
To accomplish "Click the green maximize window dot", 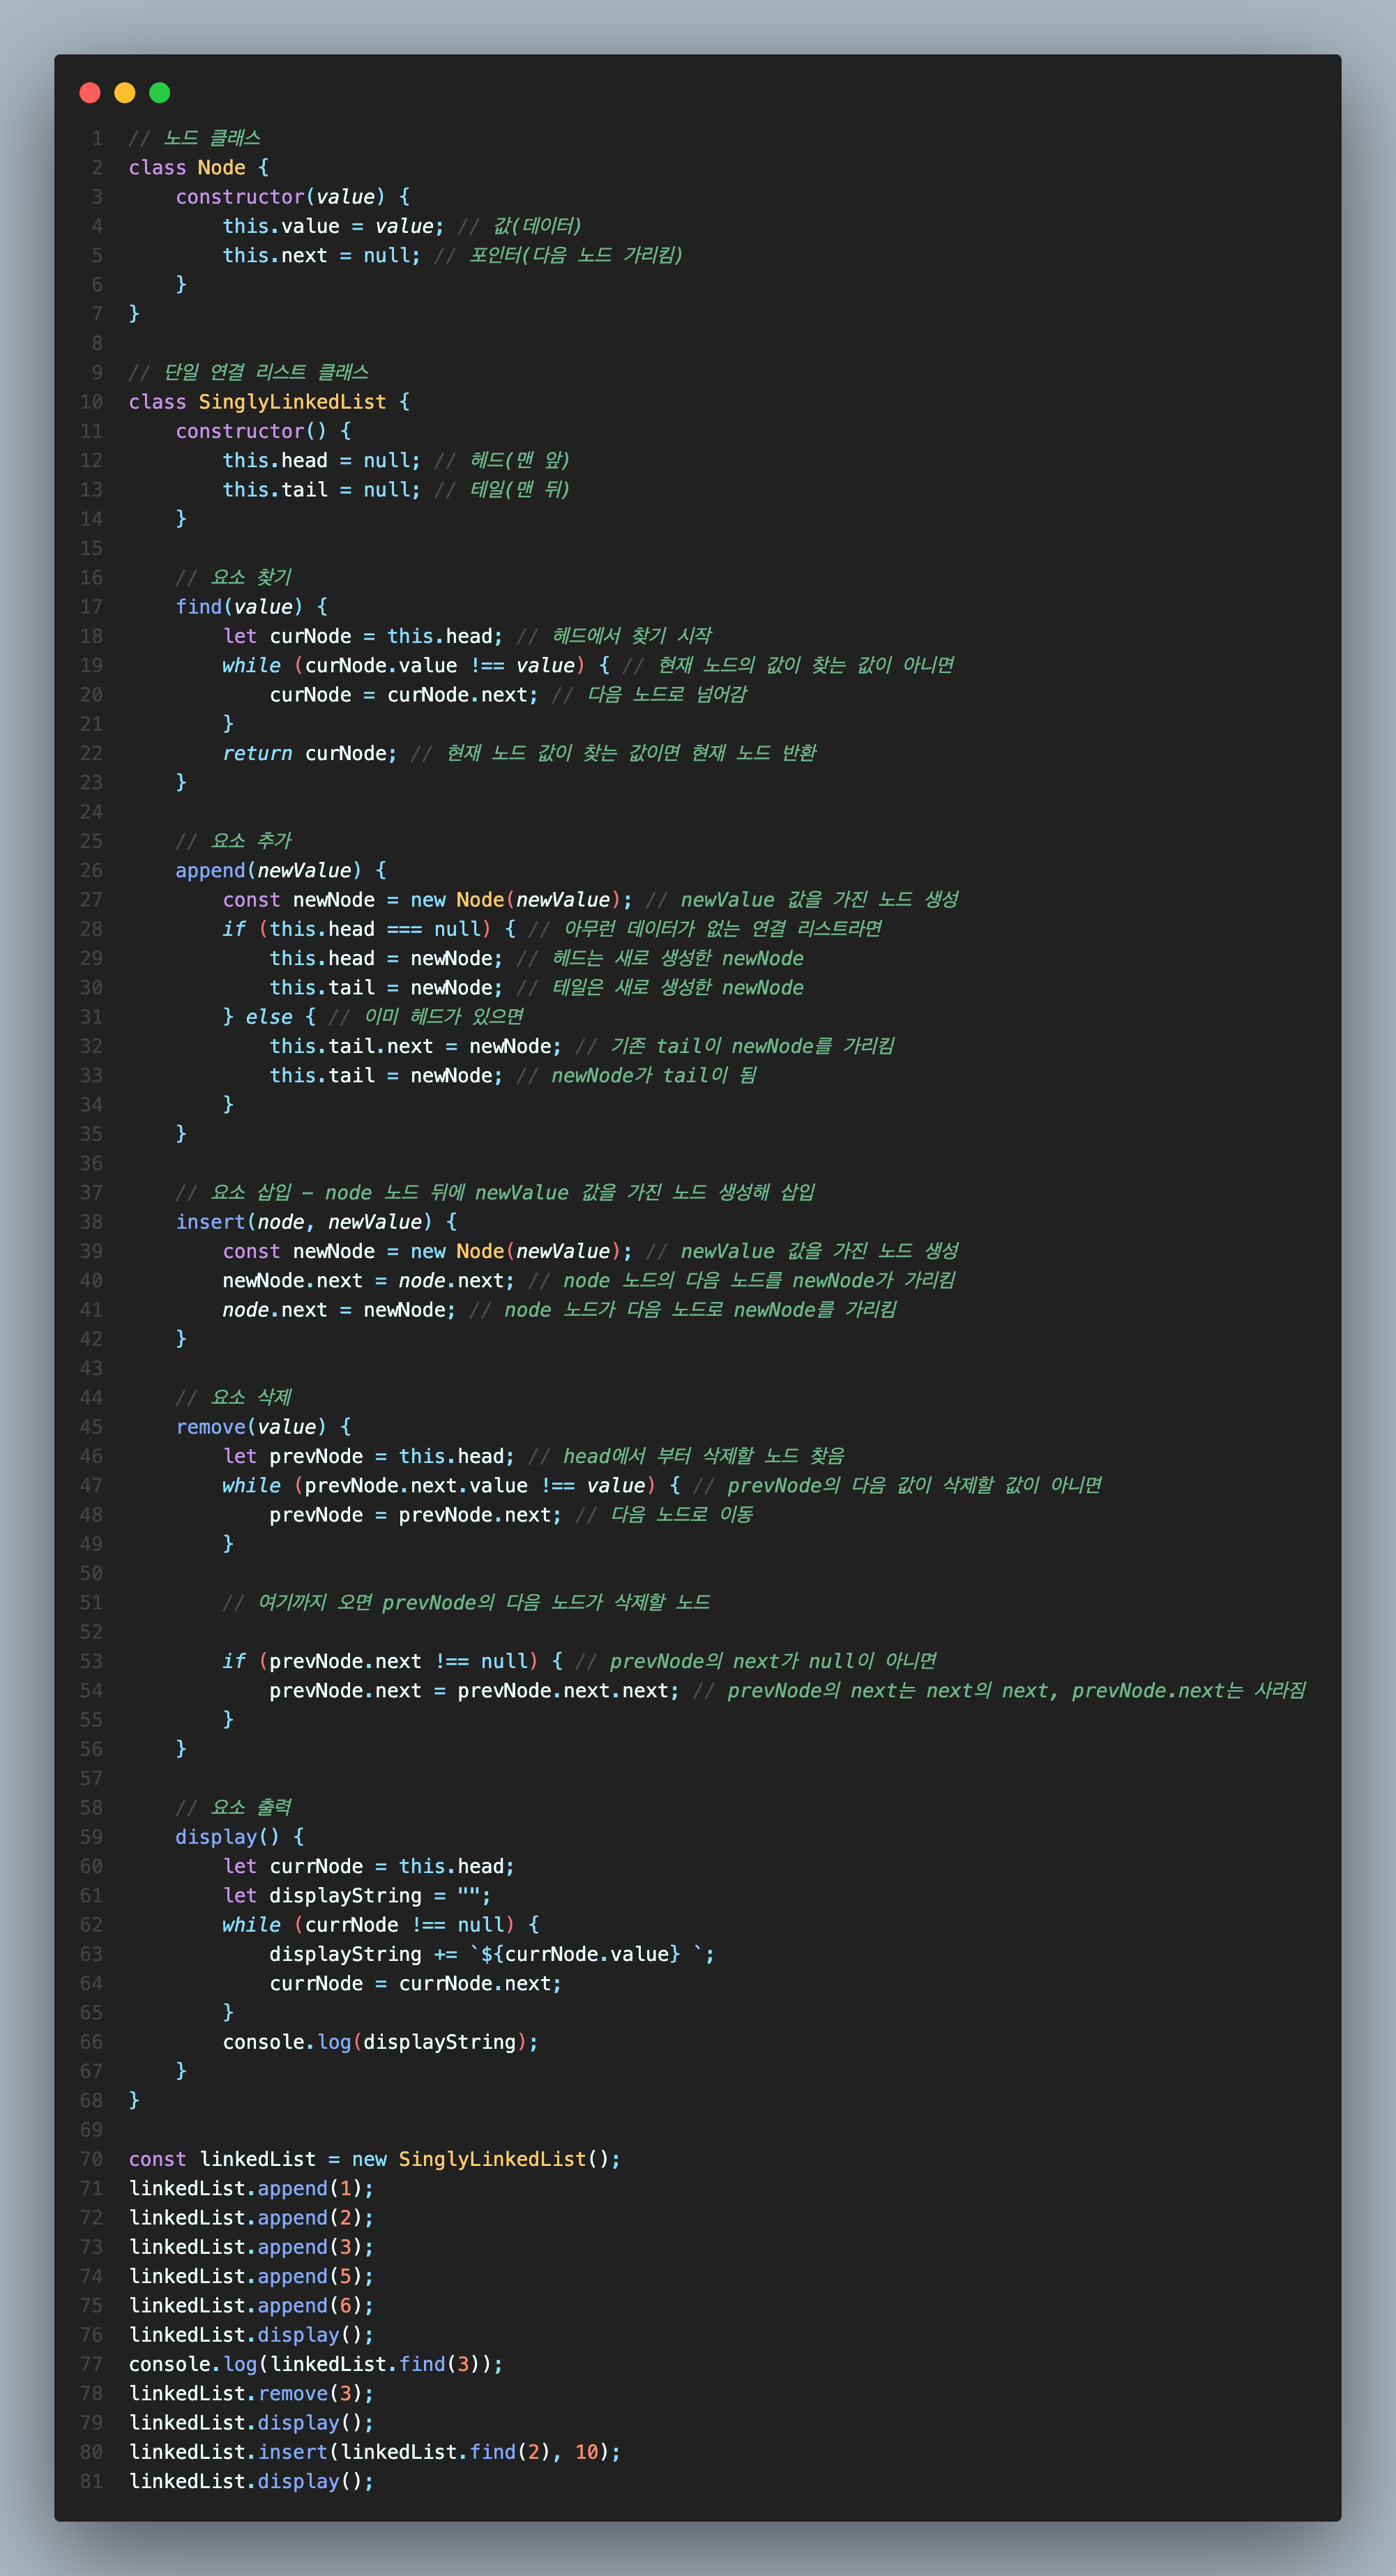I will 160,93.
